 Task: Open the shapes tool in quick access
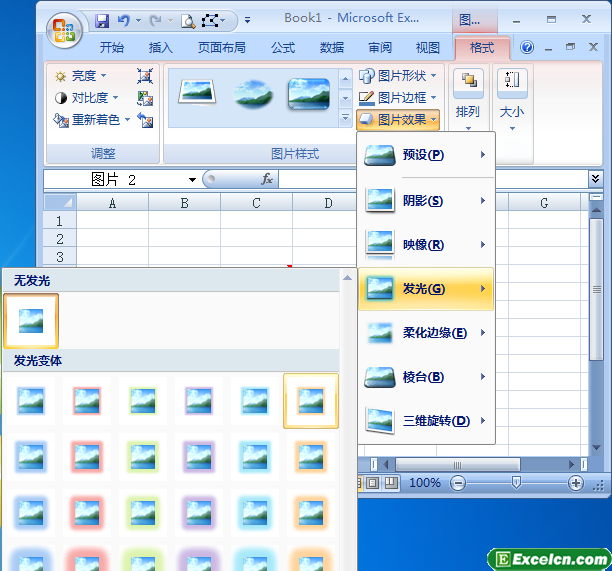pyautogui.click(x=210, y=20)
